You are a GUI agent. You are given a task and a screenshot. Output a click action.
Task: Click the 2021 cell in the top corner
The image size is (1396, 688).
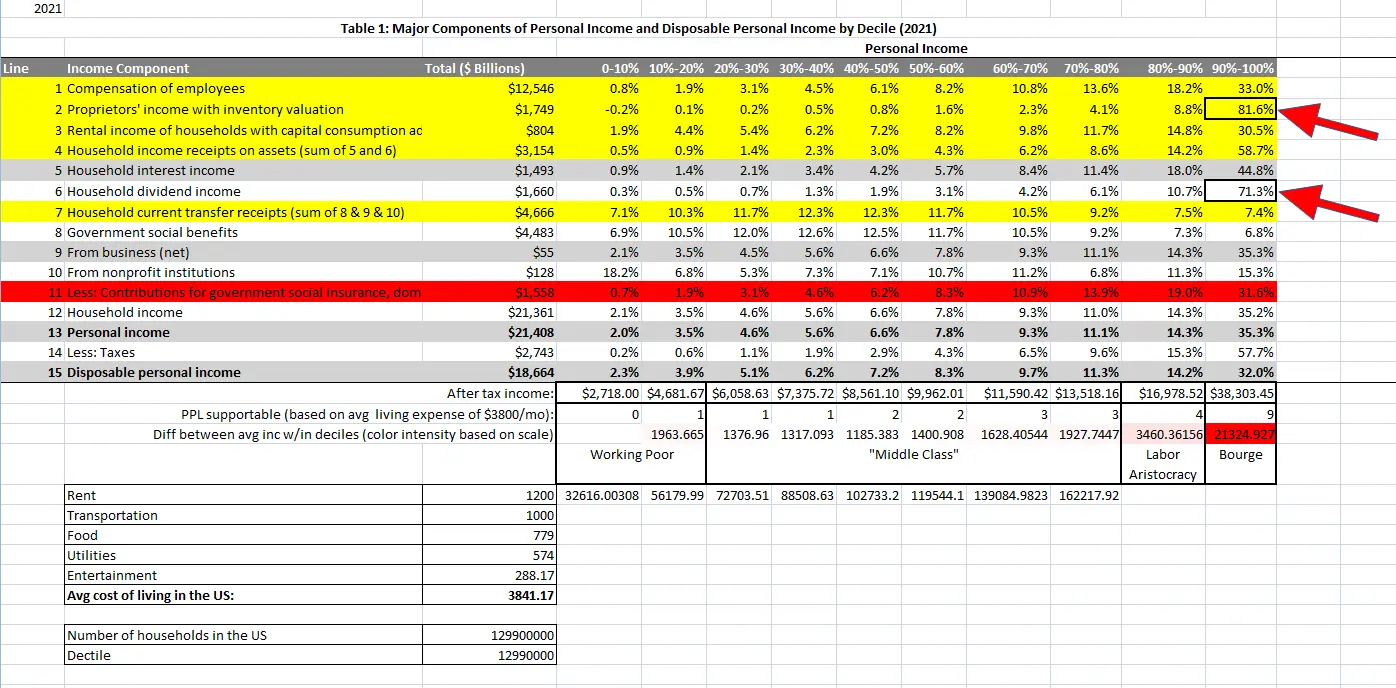pyautogui.click(x=47, y=8)
